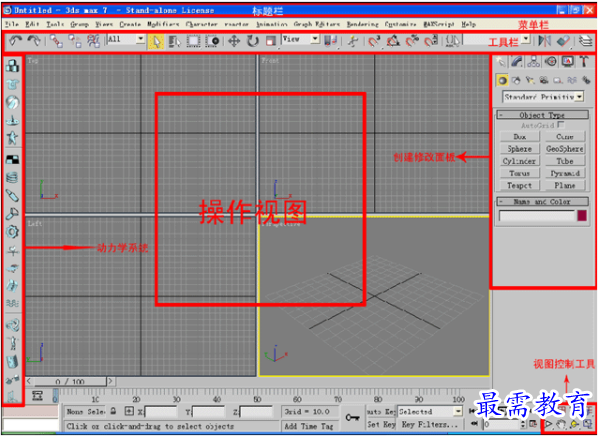
Task: Create reactor Rigid Body Collection (cubes icon)
Action: (x=13, y=65)
